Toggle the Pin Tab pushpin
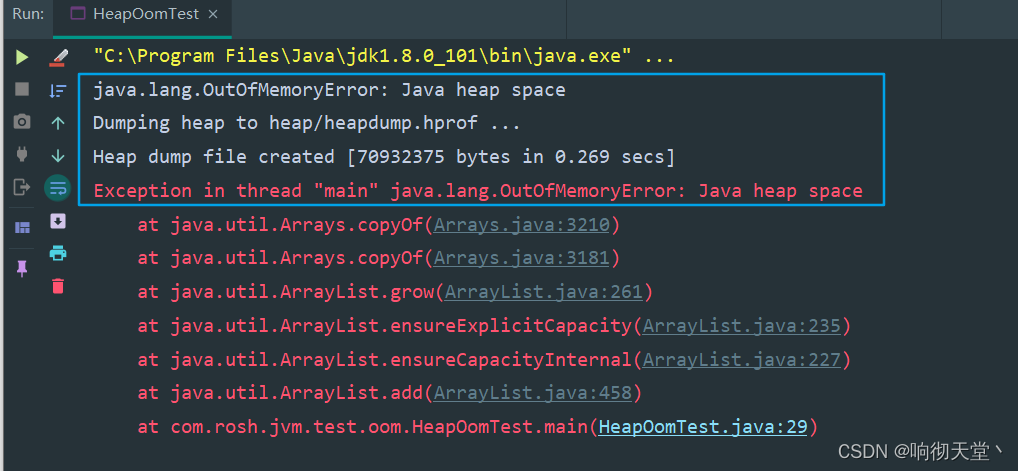Viewport: 1018px width, 471px height. (22, 268)
